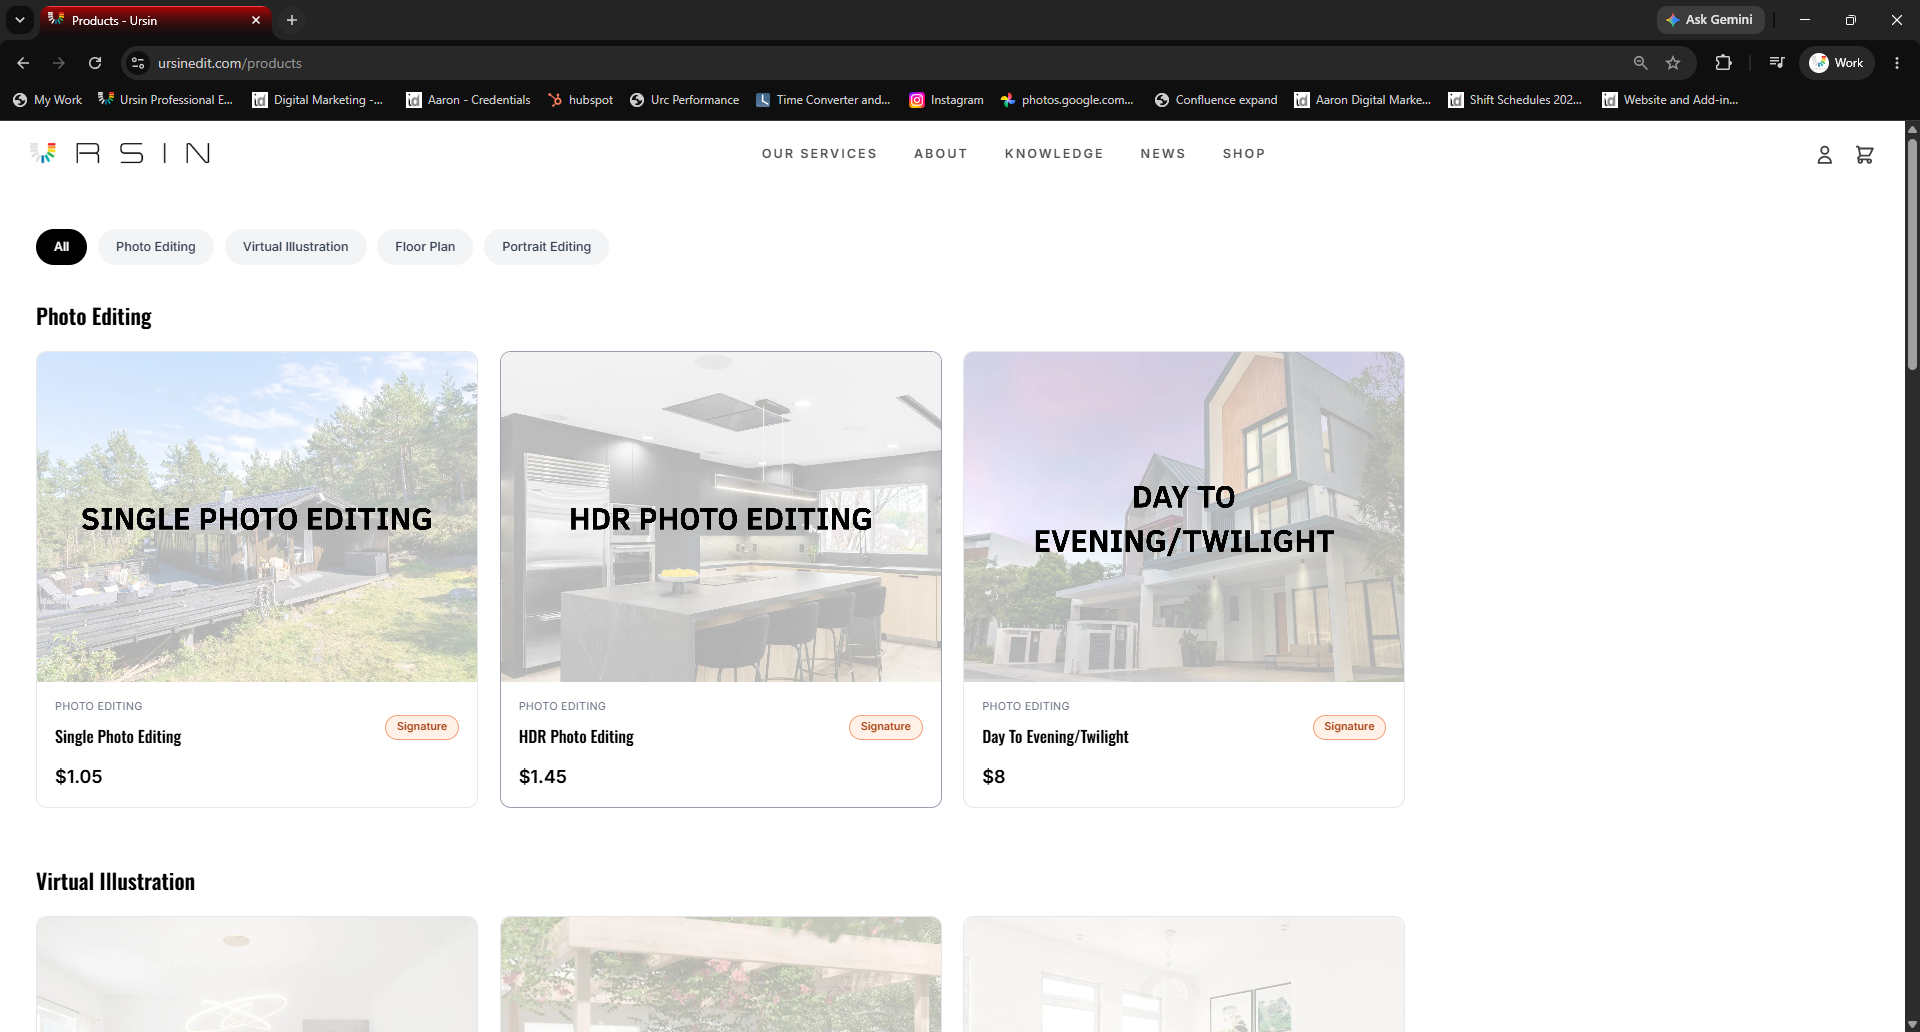Filter products by Floor Plan
Image resolution: width=1920 pixels, height=1032 pixels.
425,247
